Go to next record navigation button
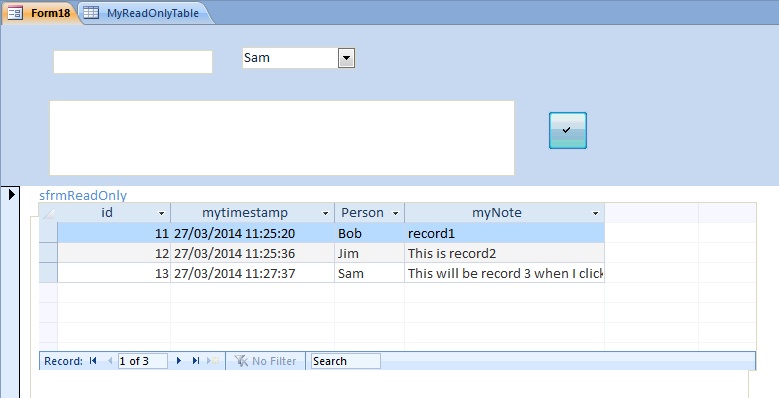Screen dimensions: 779x398 [x=179, y=361]
